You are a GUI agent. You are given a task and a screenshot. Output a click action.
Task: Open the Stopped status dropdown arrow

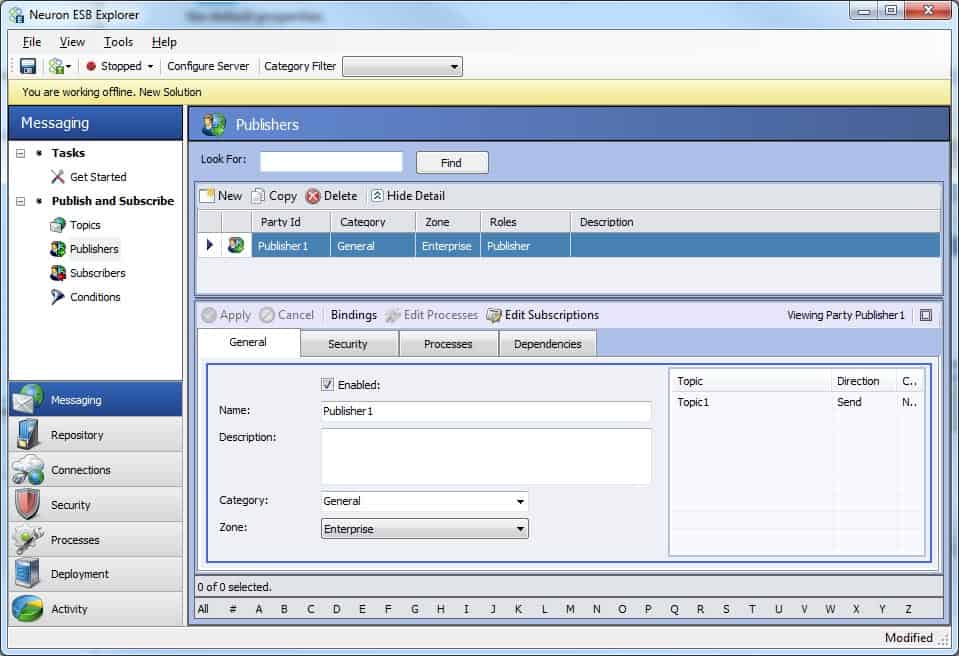pyautogui.click(x=150, y=66)
